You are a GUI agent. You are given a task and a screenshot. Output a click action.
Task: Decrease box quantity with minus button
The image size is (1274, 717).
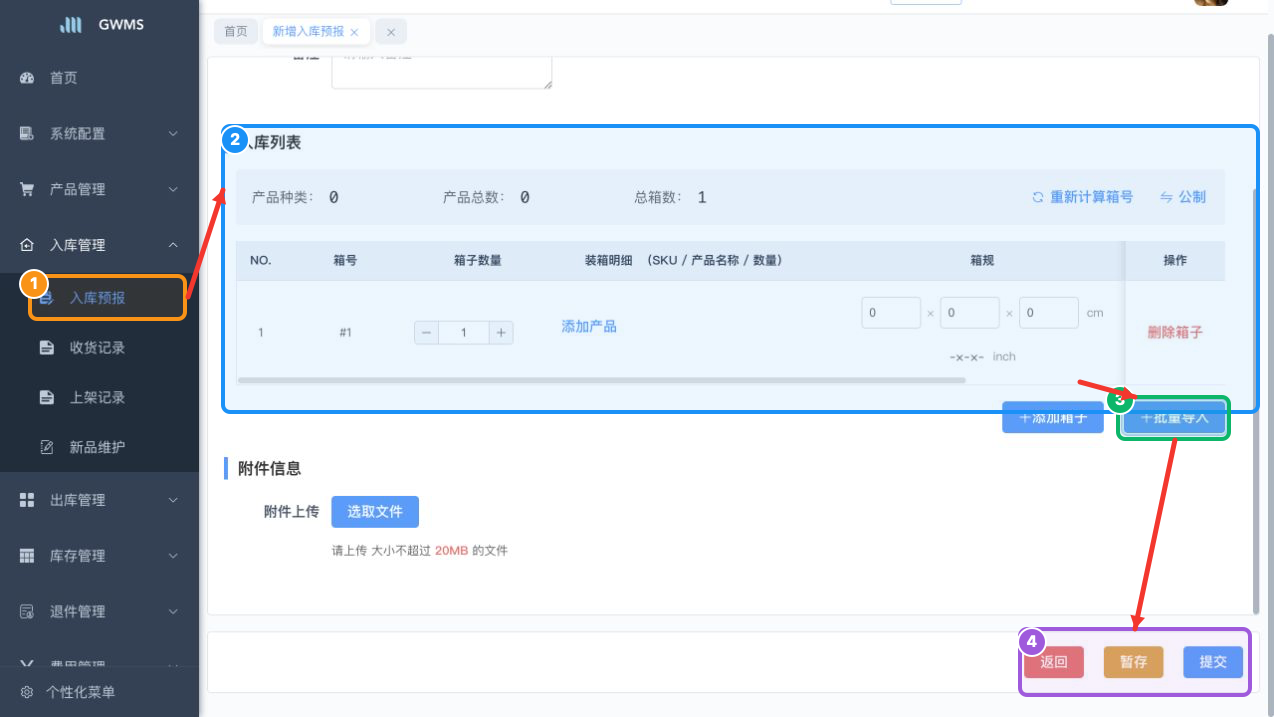pos(427,333)
